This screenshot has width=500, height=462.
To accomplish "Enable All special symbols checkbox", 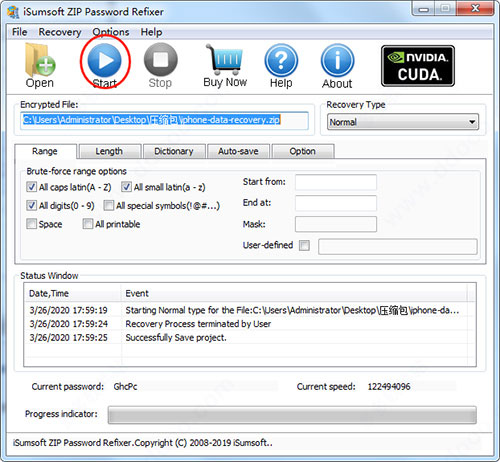I will coord(108,205).
